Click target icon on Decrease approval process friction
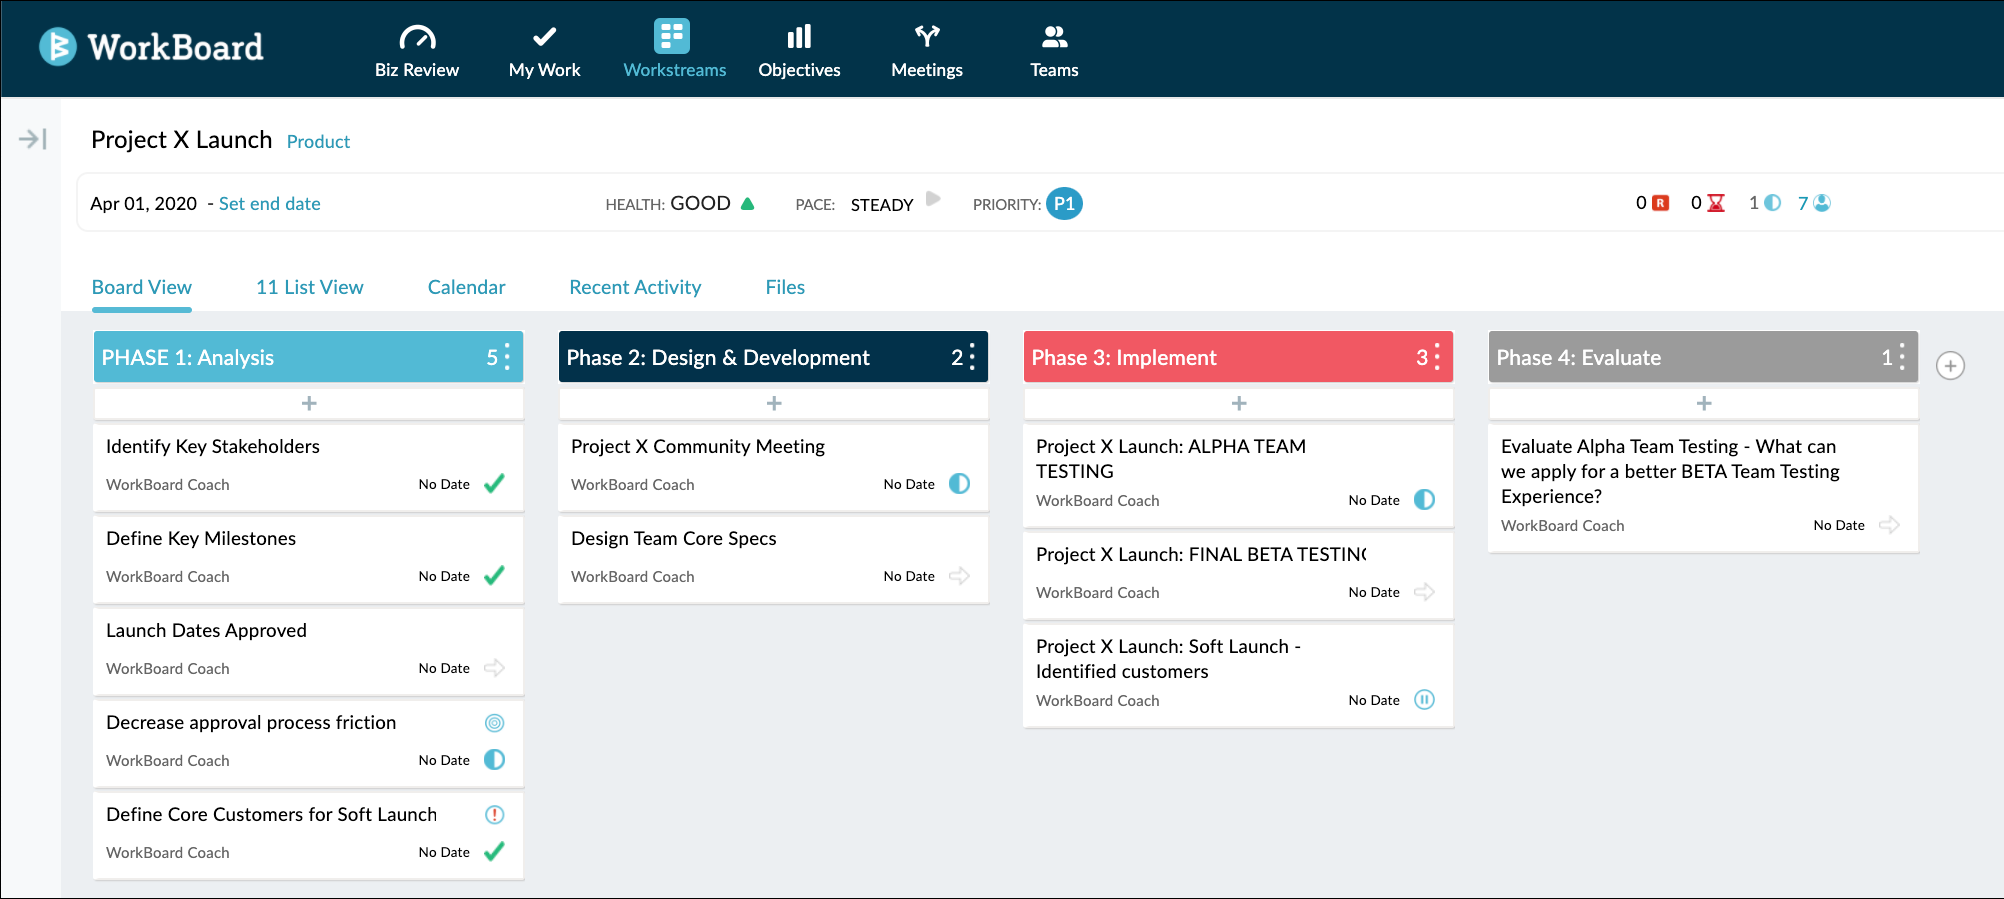 tap(494, 723)
